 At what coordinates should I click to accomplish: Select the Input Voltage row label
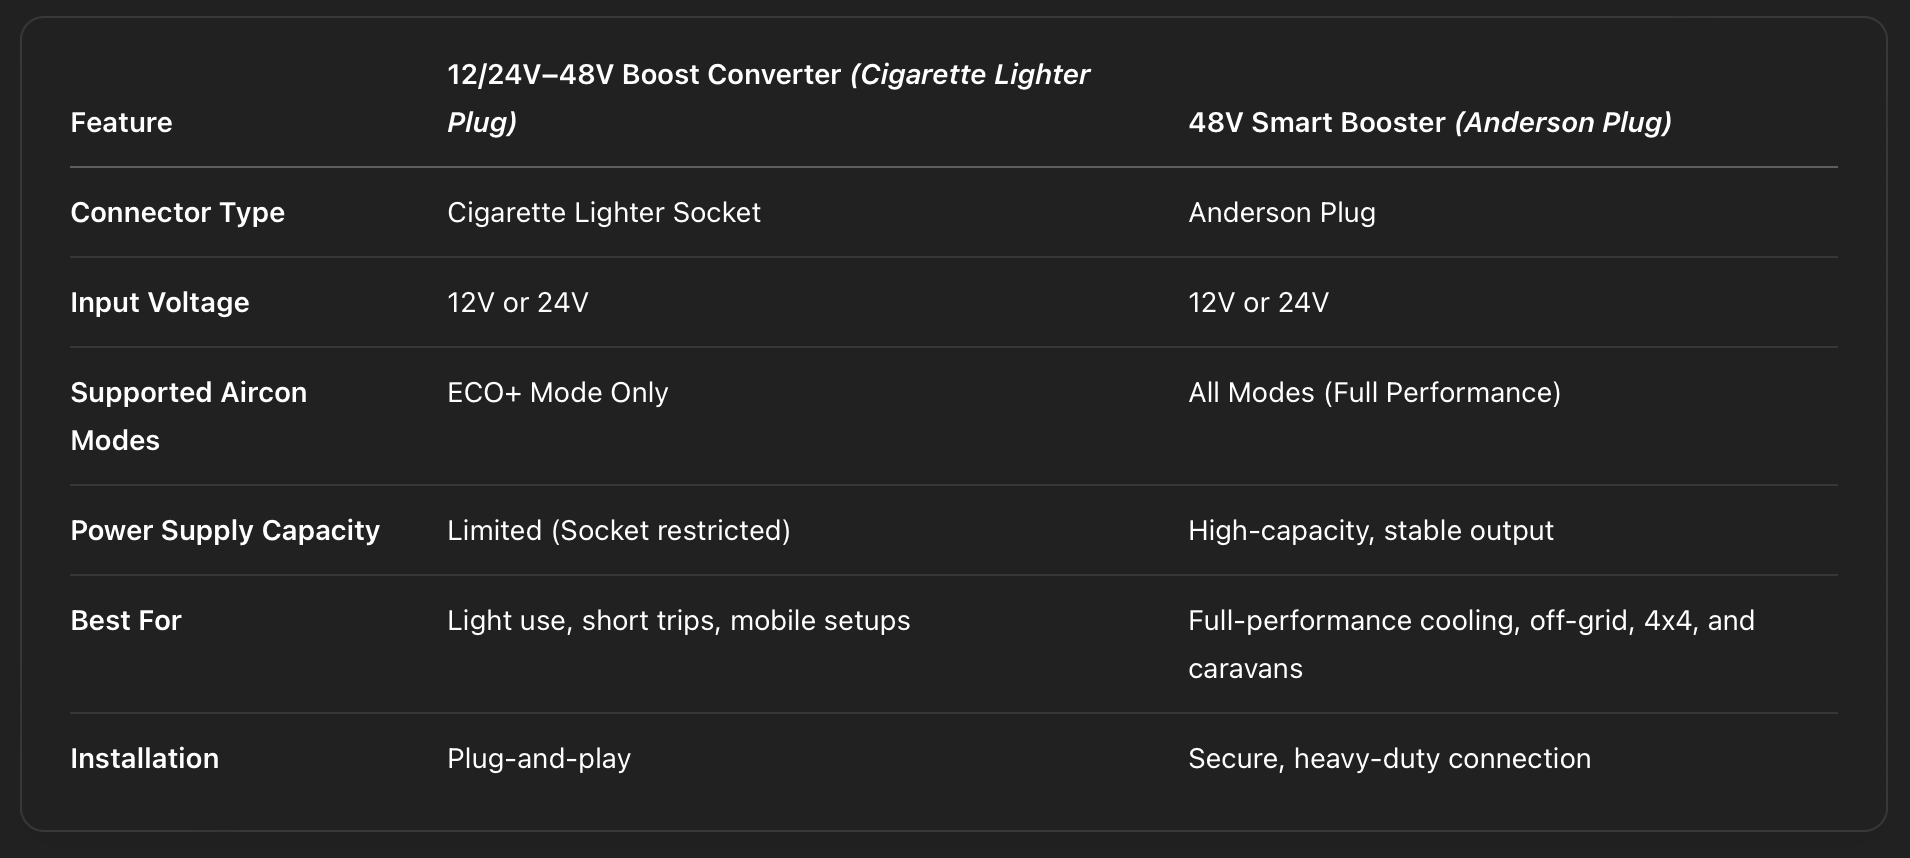(159, 302)
